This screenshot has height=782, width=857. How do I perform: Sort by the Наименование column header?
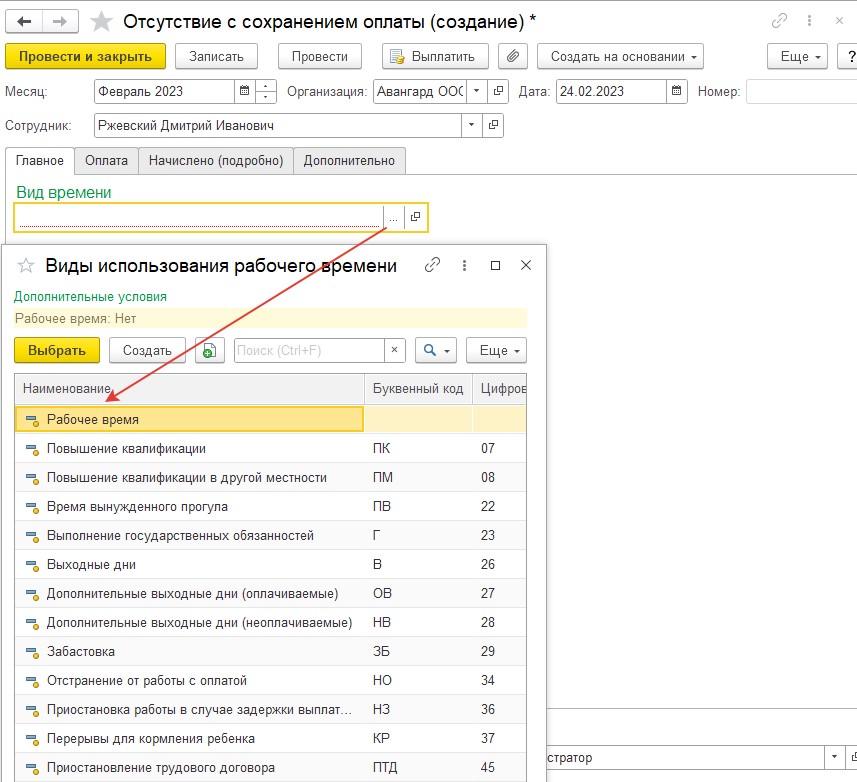pos(189,389)
